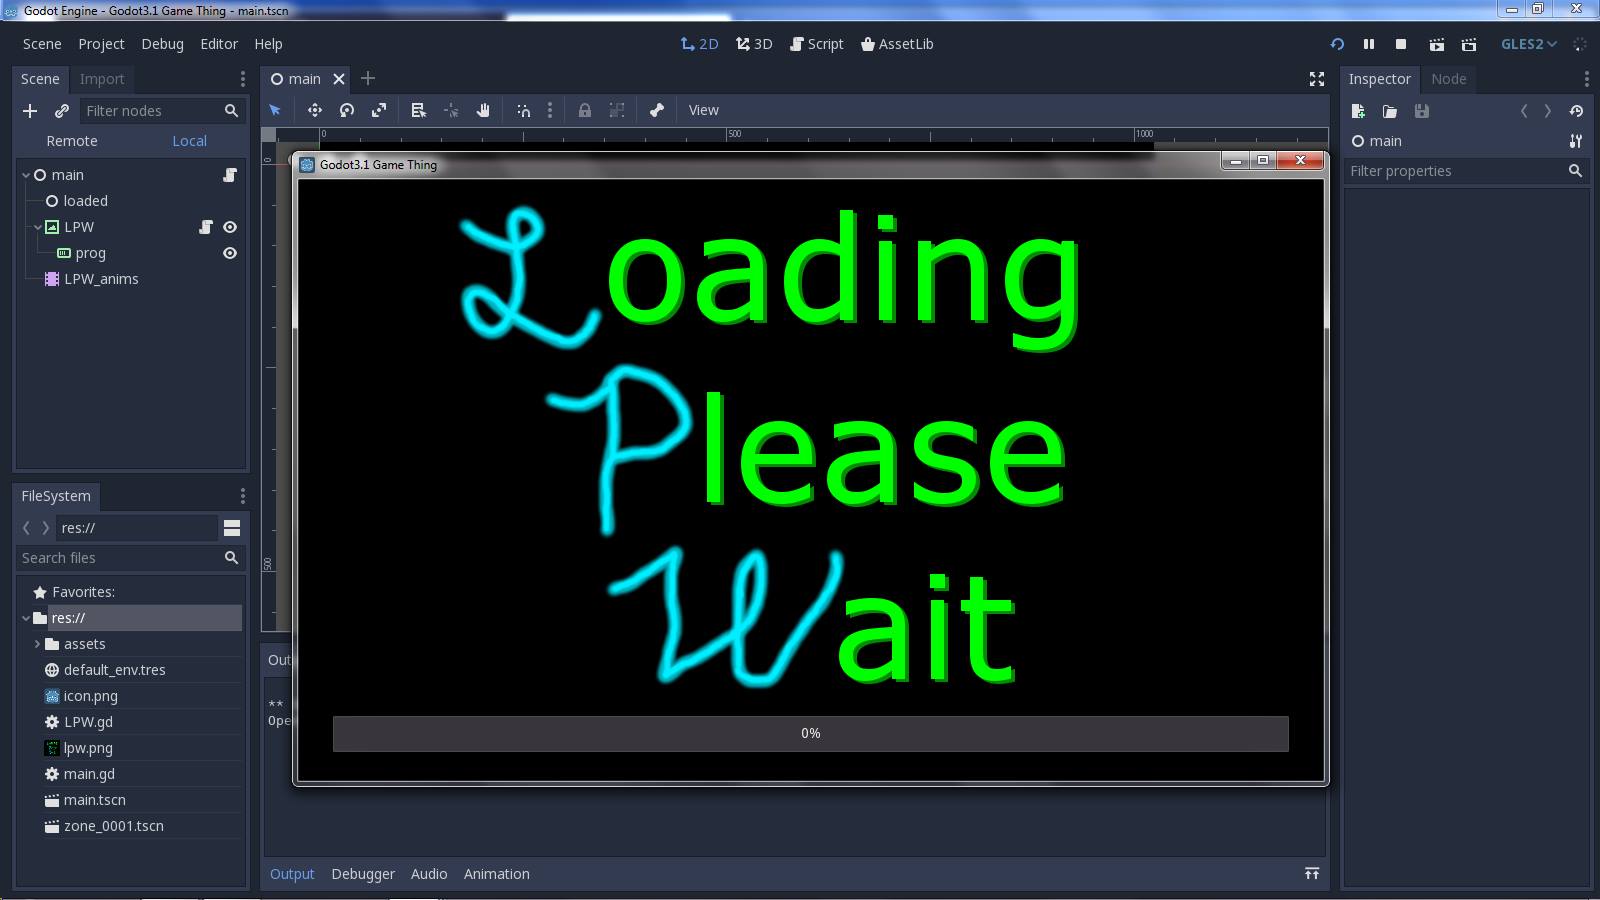Hide the LPW node visibility eye
Screen dimensions: 1600x900
tap(230, 227)
